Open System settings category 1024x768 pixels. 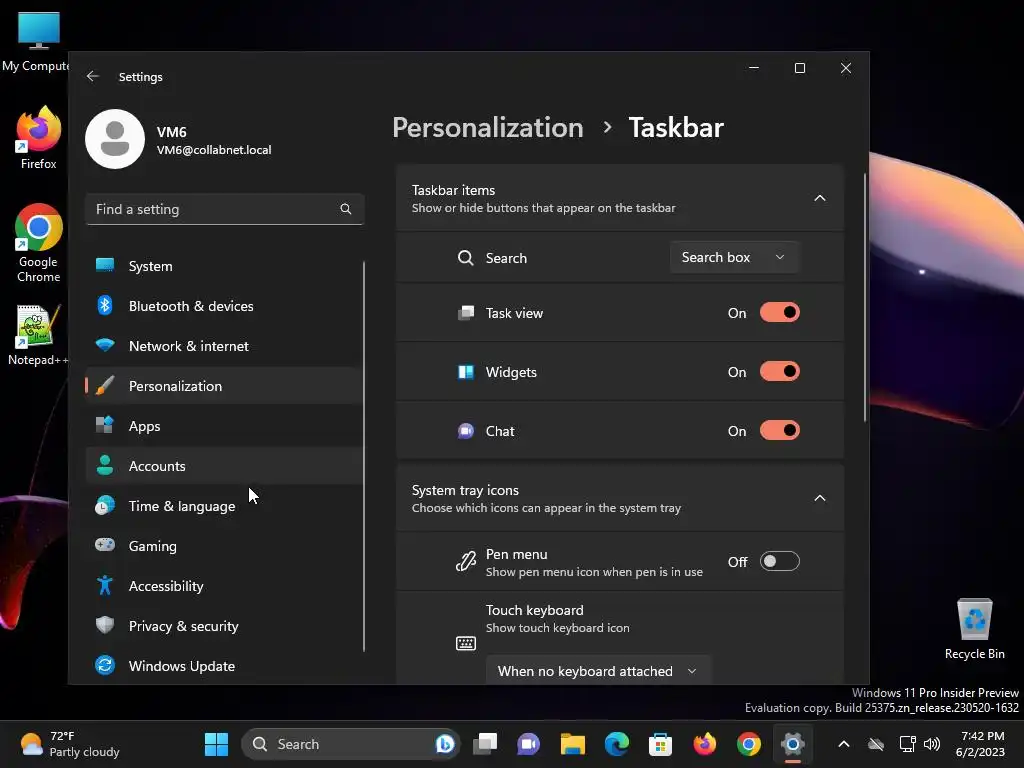point(224,266)
